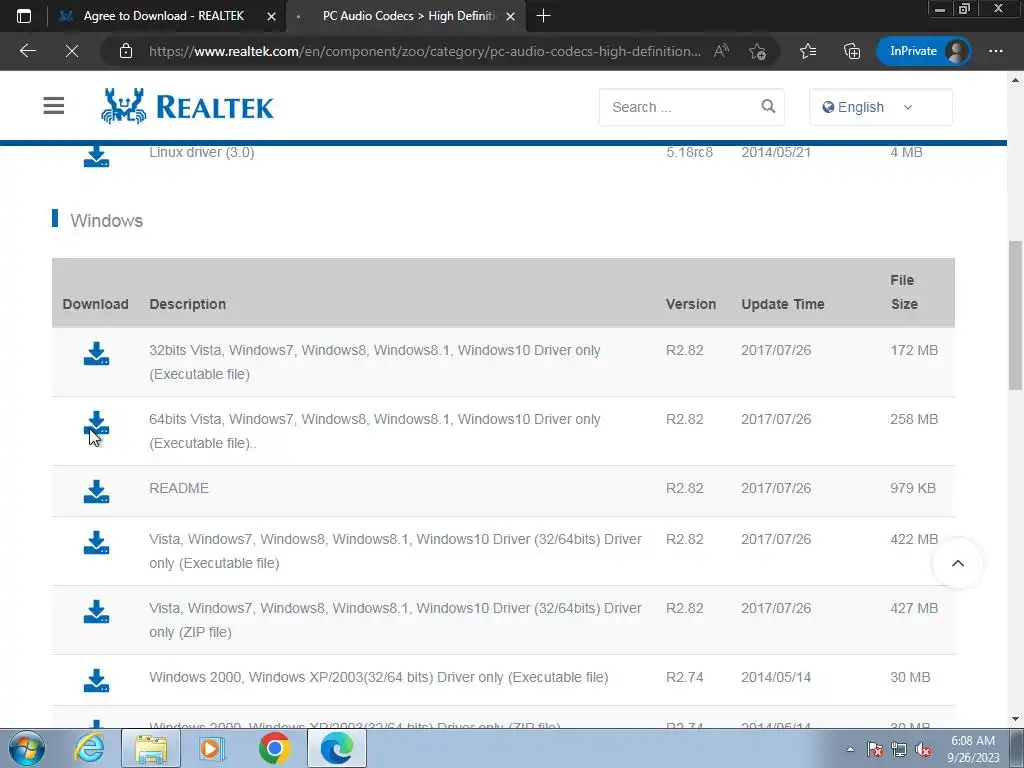Viewport: 1024px width, 768px height.
Task: Click the volume speaker tray icon
Action: pyautogui.click(x=923, y=749)
